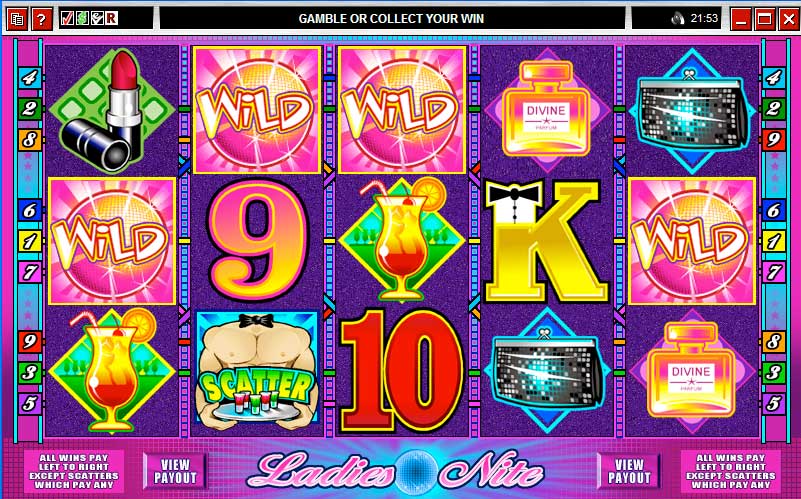Click the golden K symbol on reel four
The image size is (801, 499).
[x=546, y=242]
